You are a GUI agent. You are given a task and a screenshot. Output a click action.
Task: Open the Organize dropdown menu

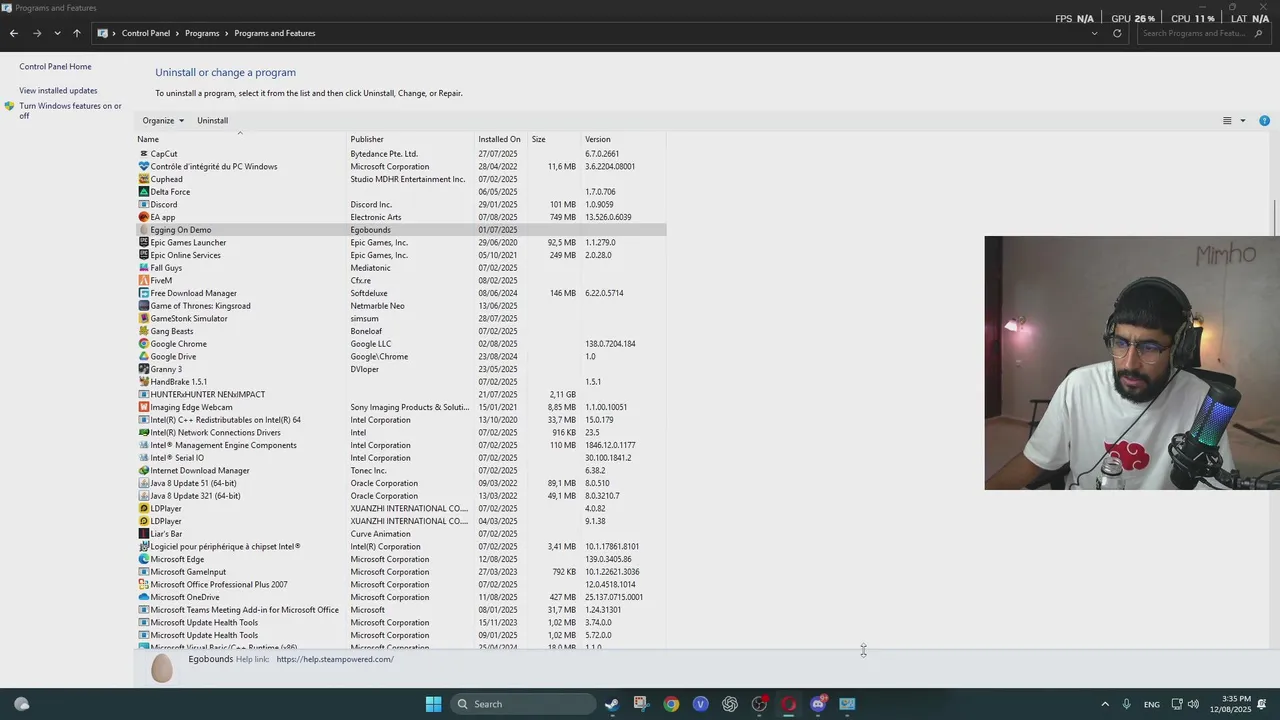click(x=163, y=120)
